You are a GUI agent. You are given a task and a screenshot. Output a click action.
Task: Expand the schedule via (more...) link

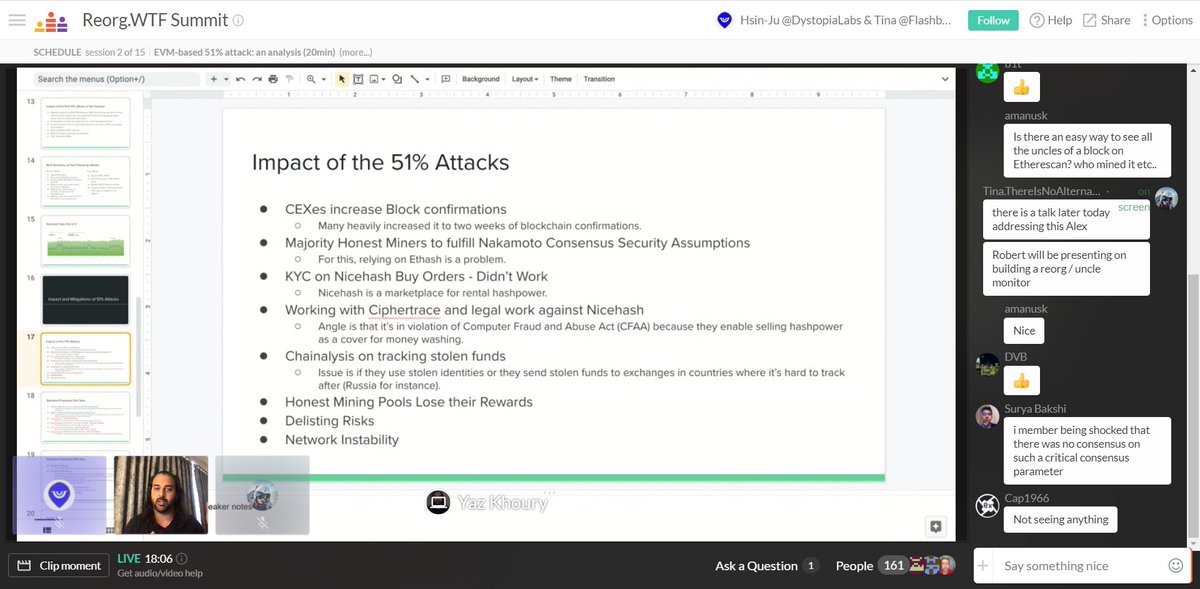click(356, 52)
